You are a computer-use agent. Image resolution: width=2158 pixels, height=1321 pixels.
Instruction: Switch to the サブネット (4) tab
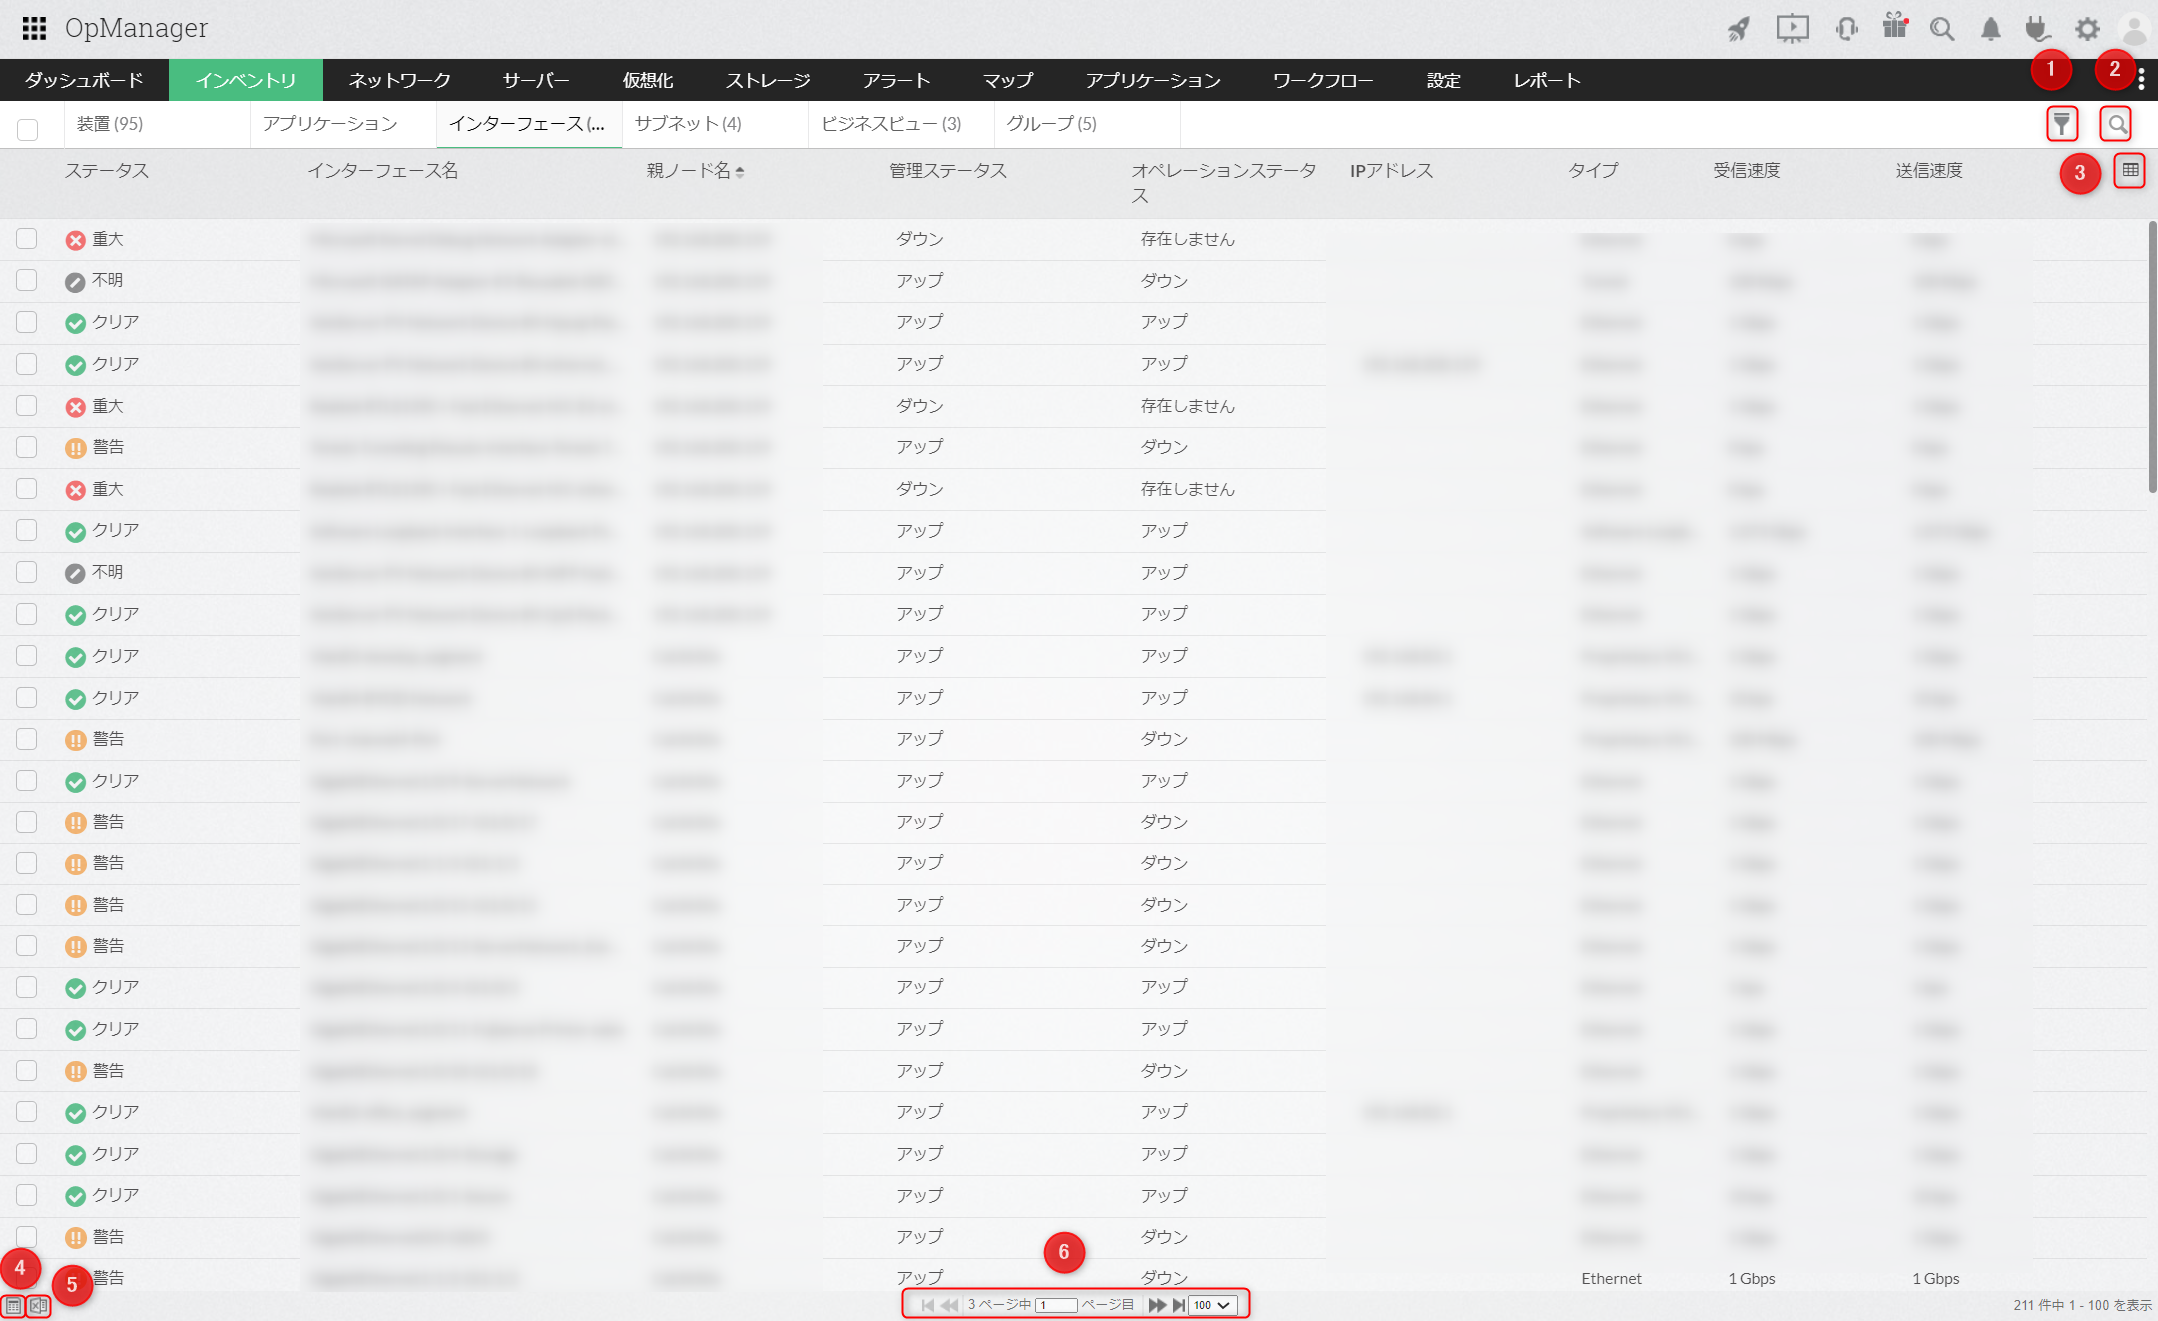coord(688,124)
